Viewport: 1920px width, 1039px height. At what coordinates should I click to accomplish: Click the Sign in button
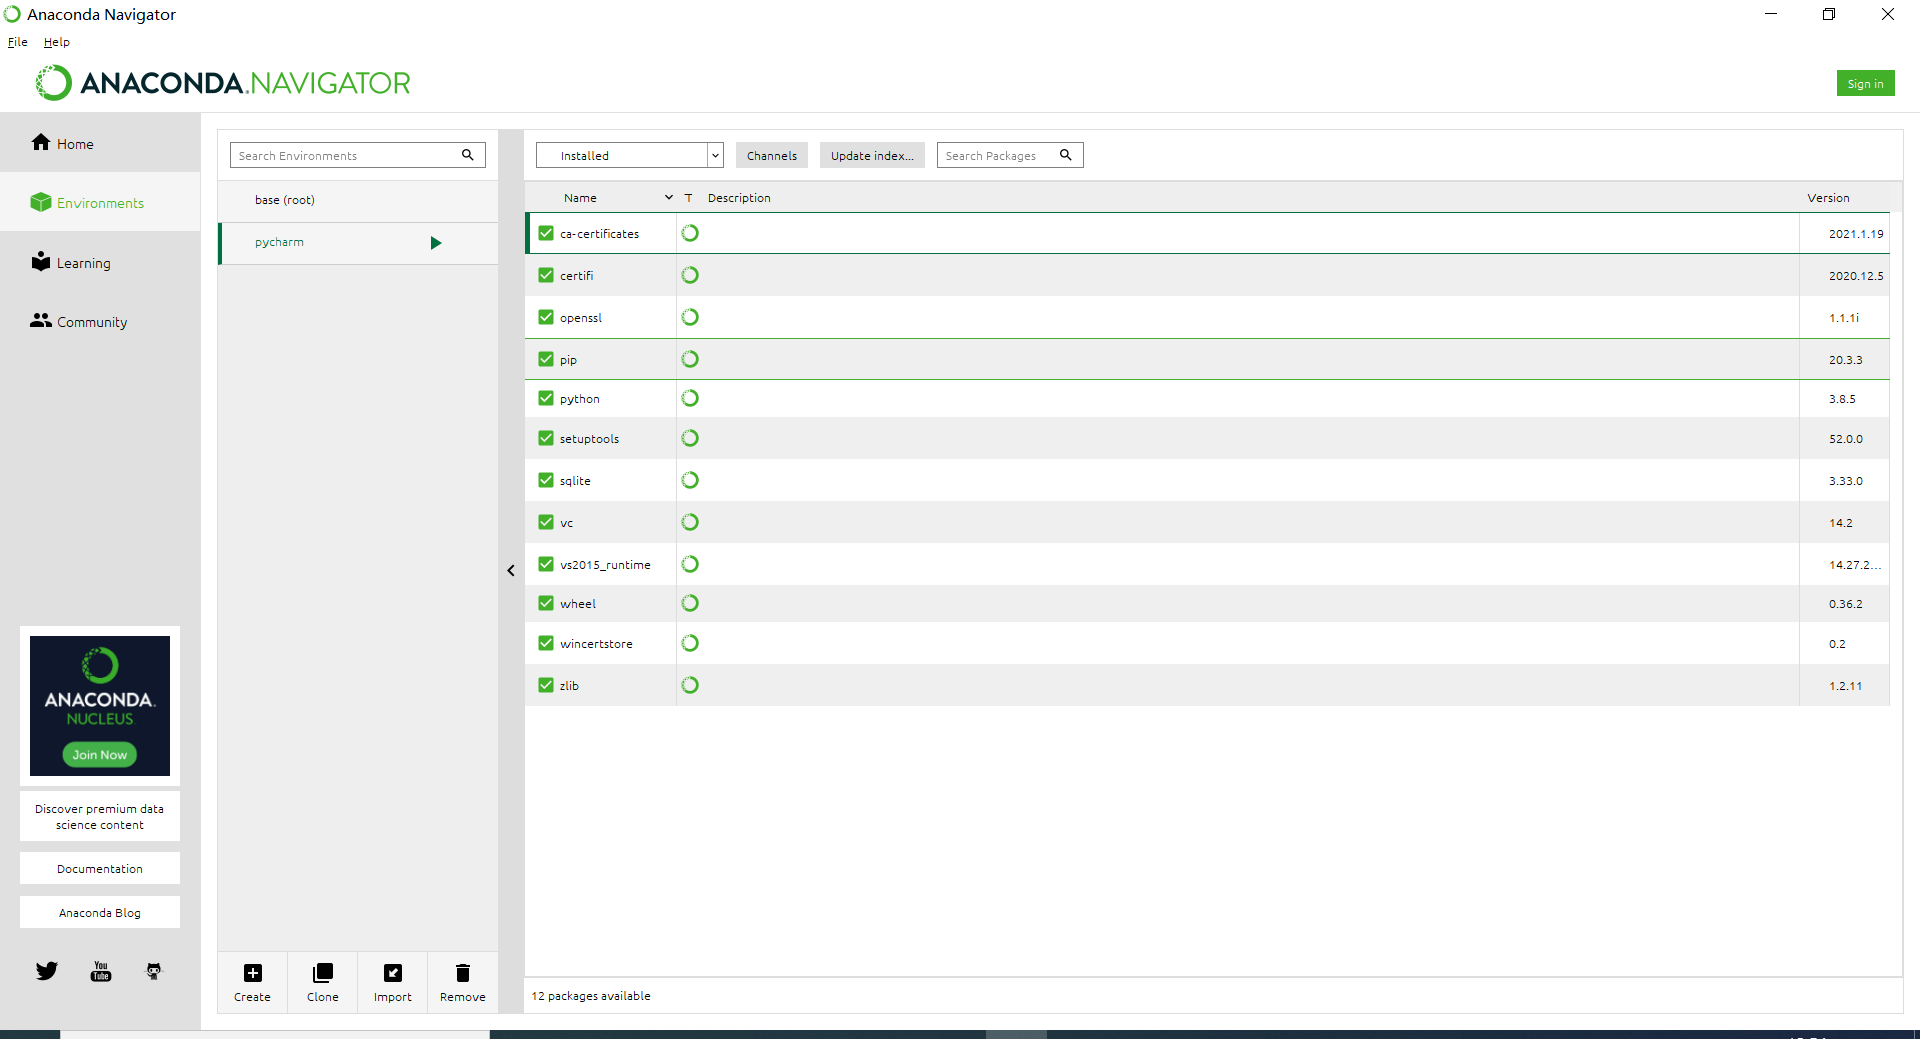point(1865,83)
